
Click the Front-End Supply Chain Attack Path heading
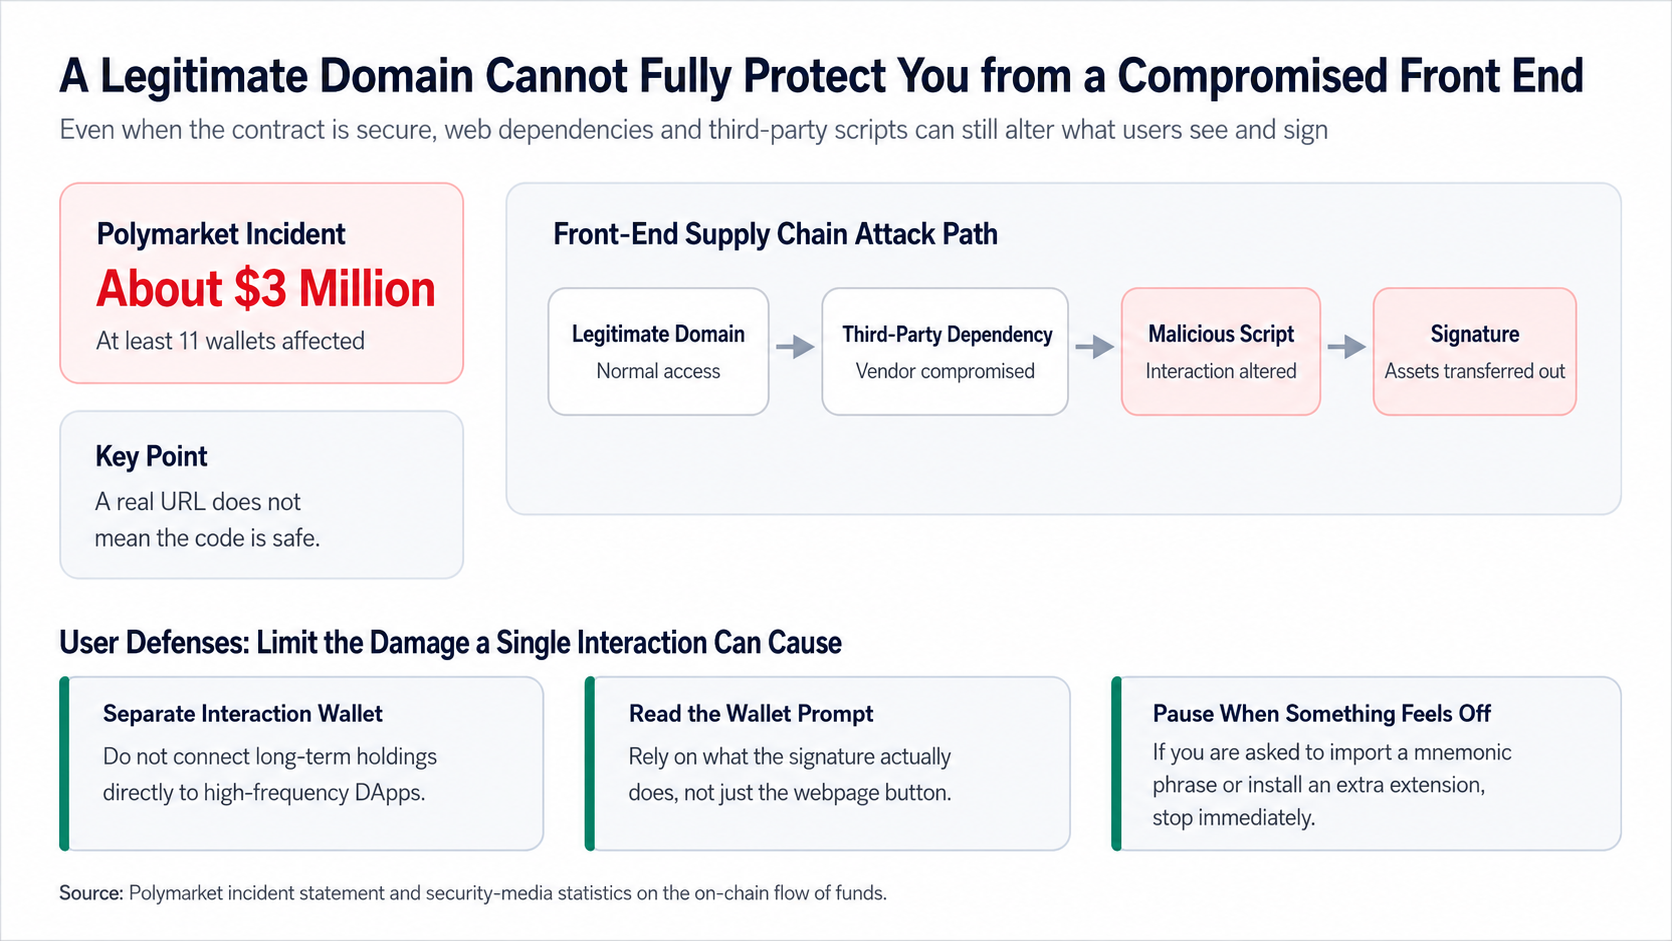(x=775, y=234)
